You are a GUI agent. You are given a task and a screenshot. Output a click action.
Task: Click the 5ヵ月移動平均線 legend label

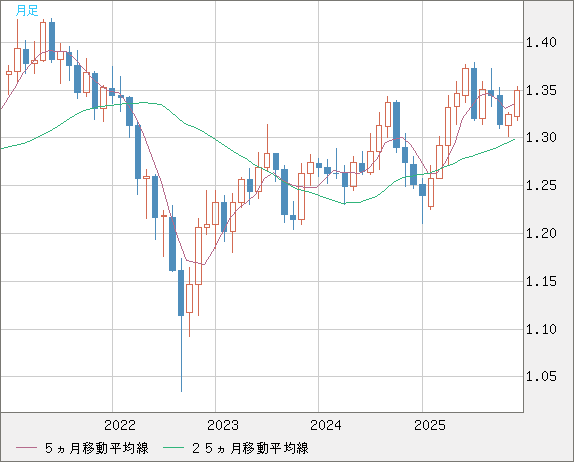click(x=97, y=448)
